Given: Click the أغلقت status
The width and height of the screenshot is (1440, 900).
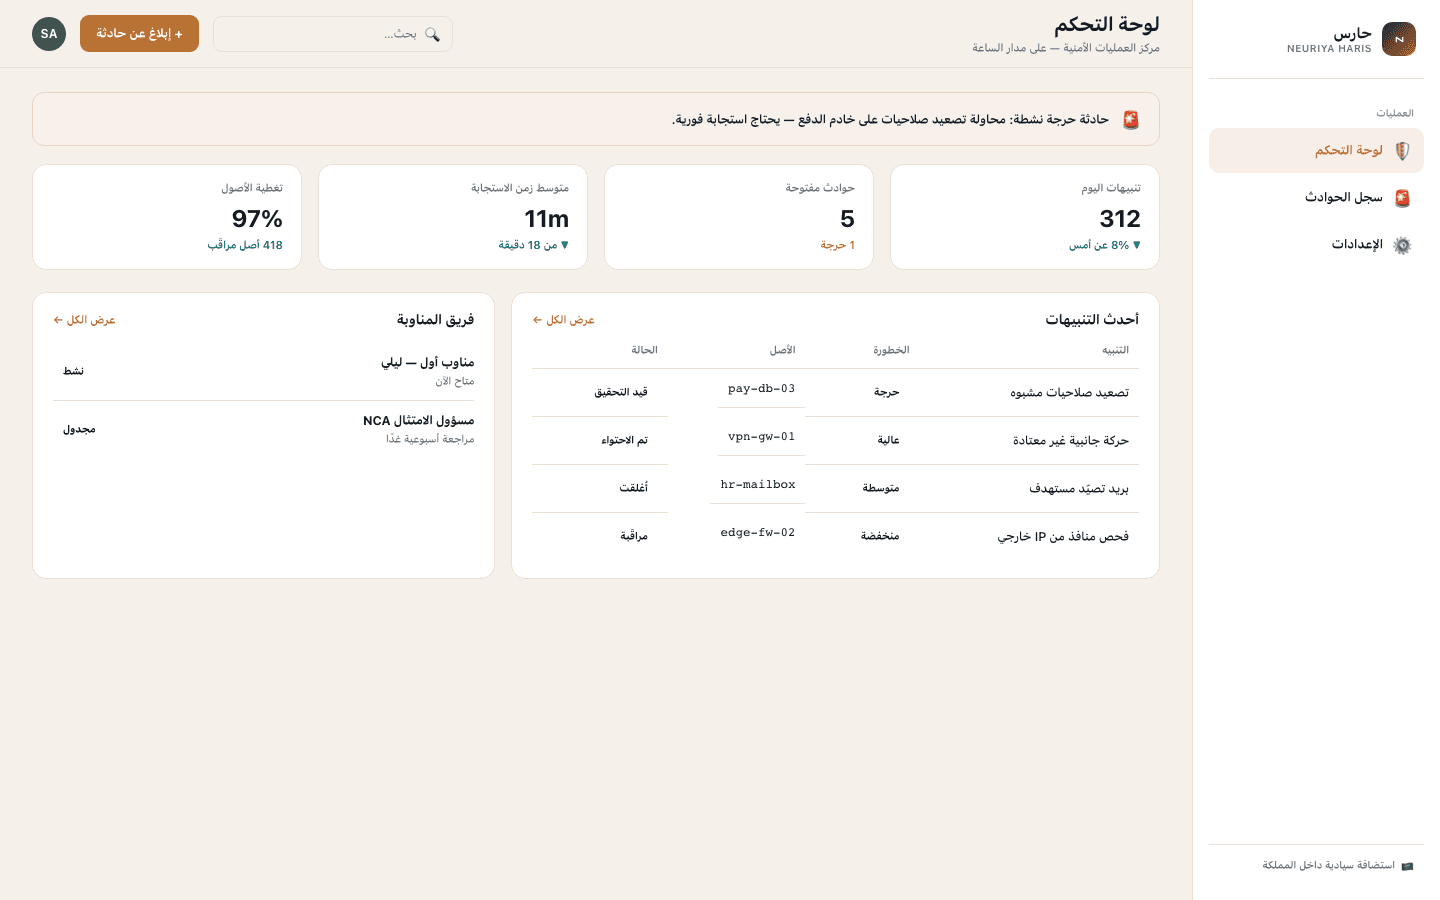Looking at the screenshot, I should point(633,489).
